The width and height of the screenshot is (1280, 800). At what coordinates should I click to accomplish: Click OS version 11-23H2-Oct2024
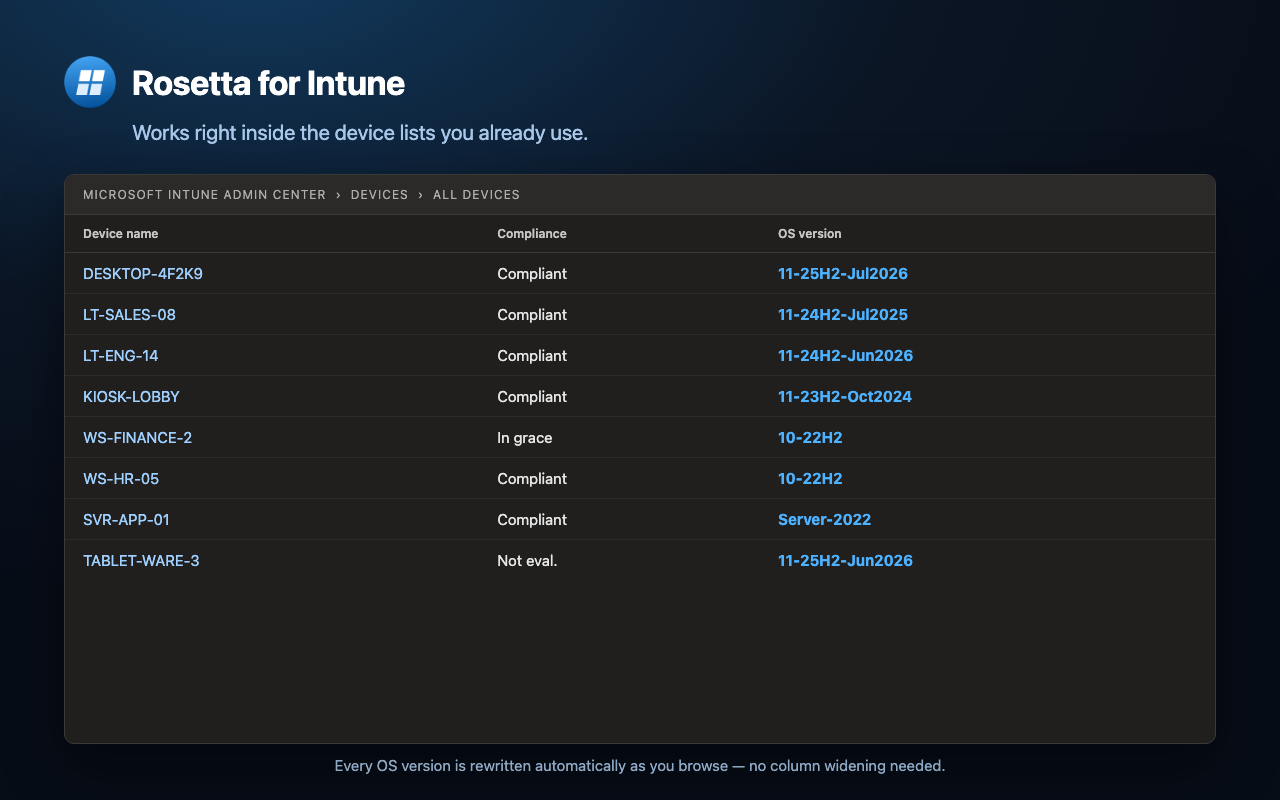click(845, 397)
